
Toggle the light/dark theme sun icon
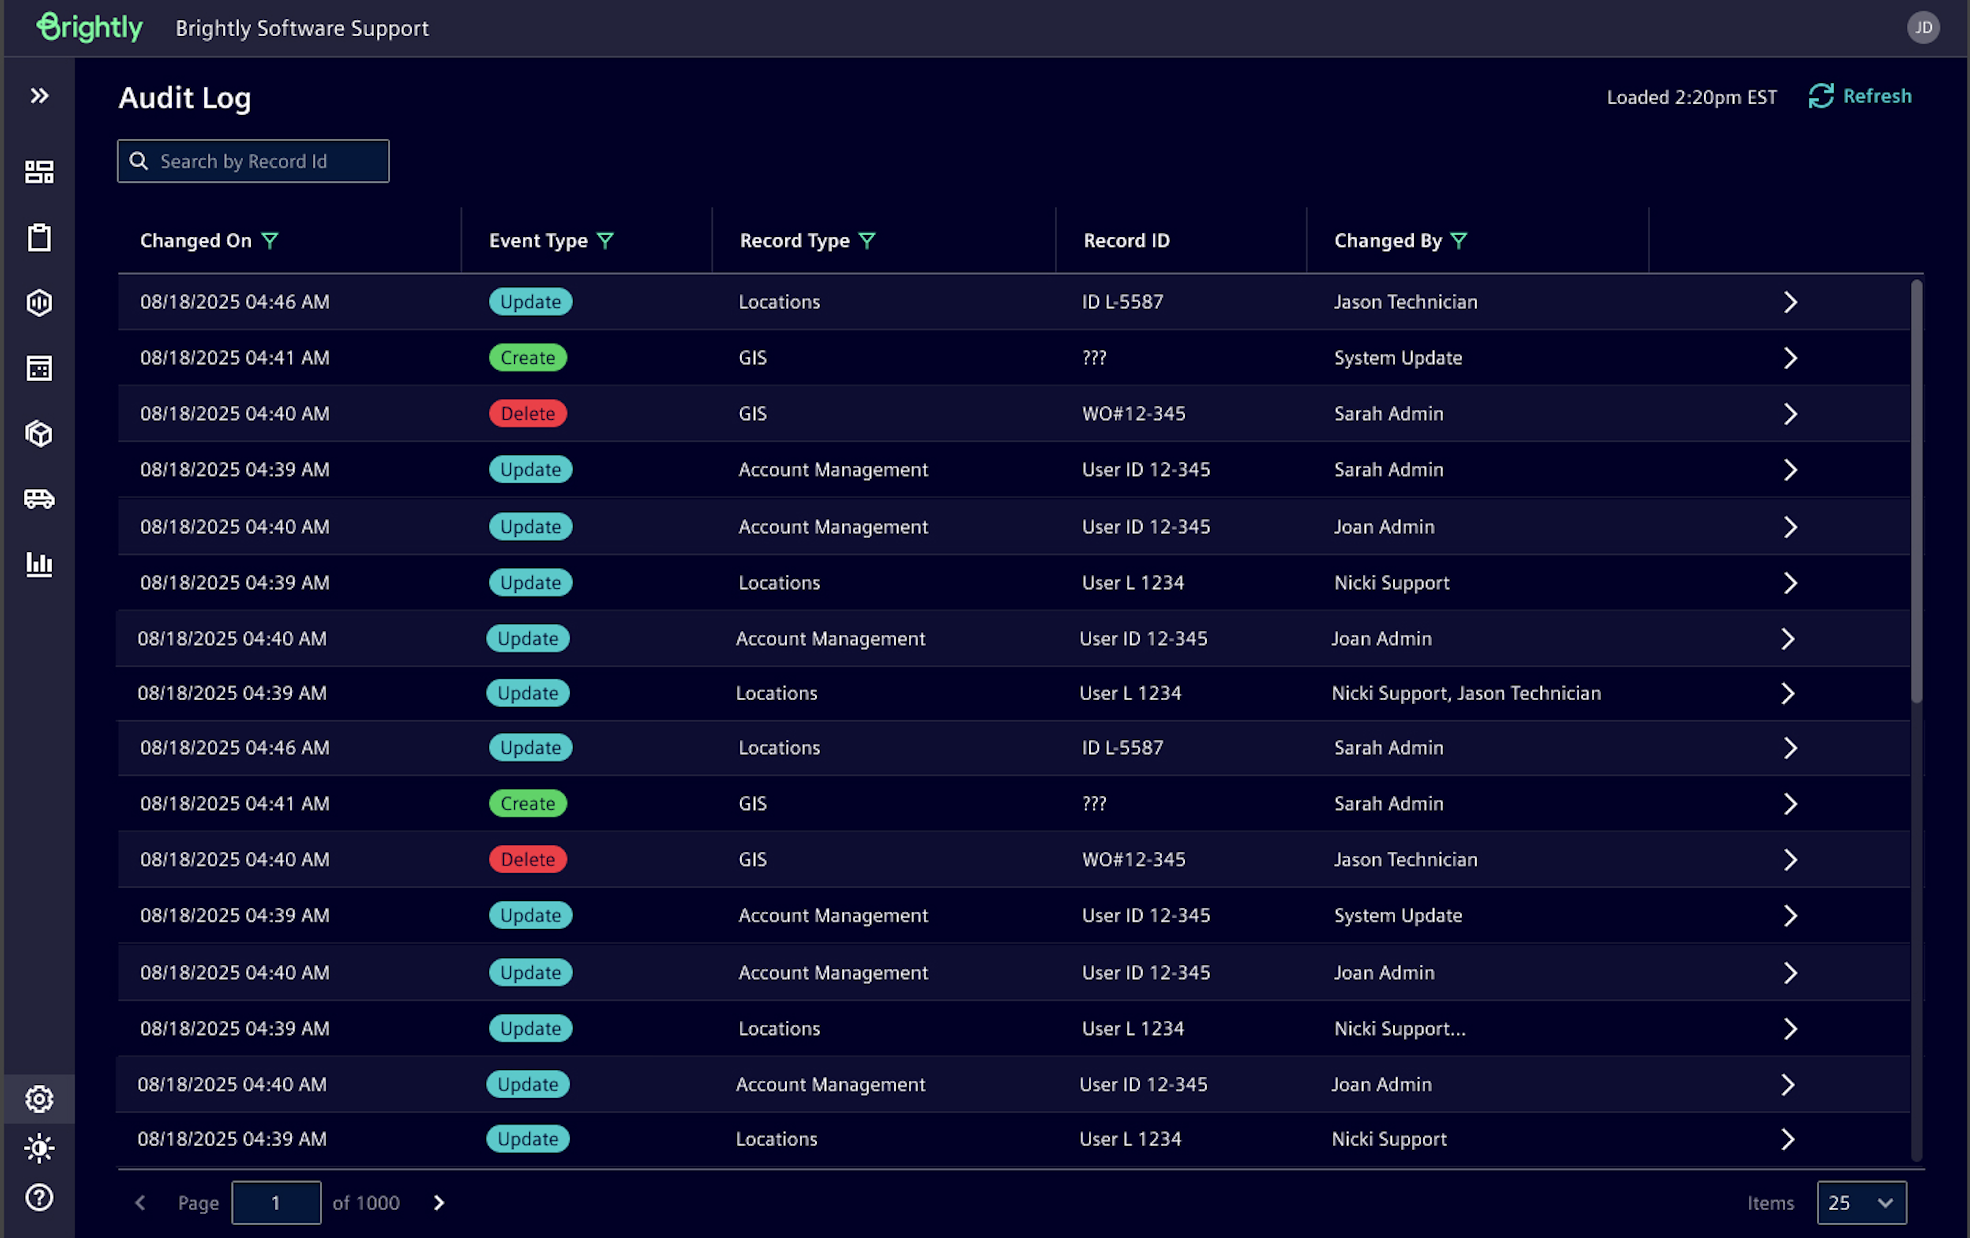(39, 1148)
